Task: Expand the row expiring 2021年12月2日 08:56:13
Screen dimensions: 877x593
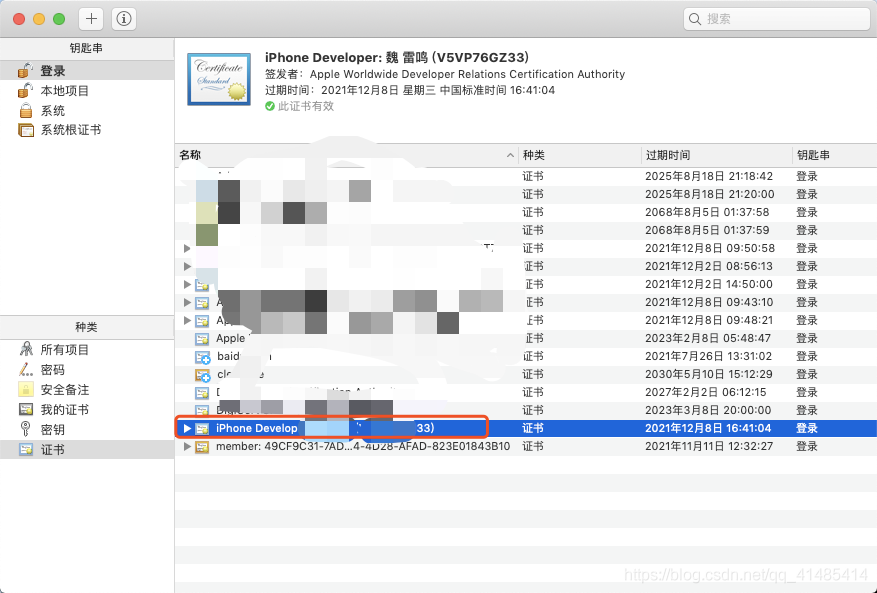Action: 187,266
